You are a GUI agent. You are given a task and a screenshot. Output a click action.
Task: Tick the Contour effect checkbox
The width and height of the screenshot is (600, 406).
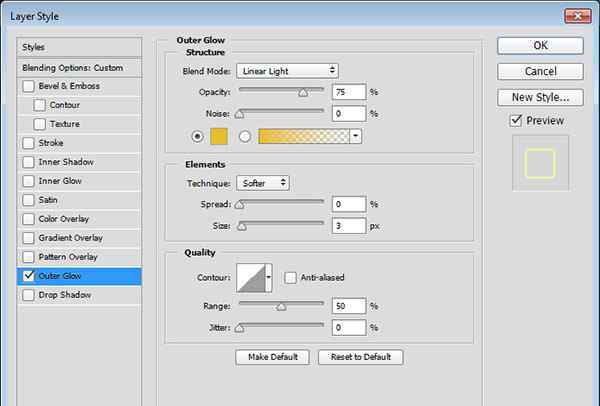tap(39, 105)
